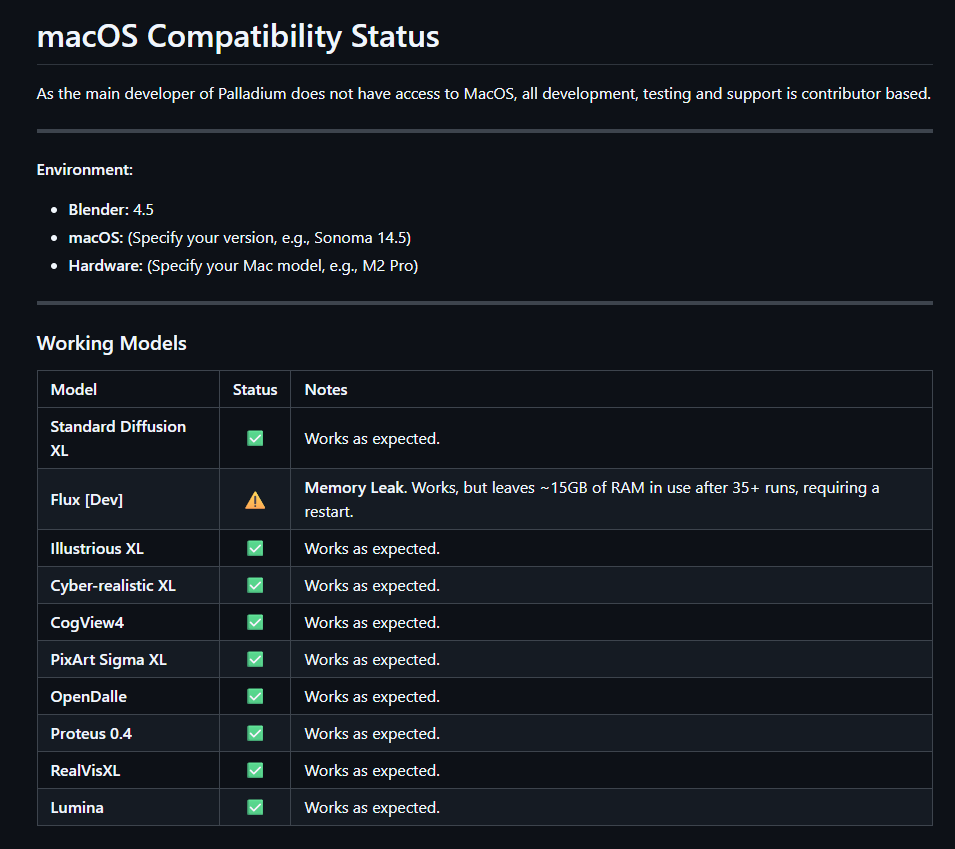Select the Lumina model cell
This screenshot has height=849, width=955.
coord(129,807)
